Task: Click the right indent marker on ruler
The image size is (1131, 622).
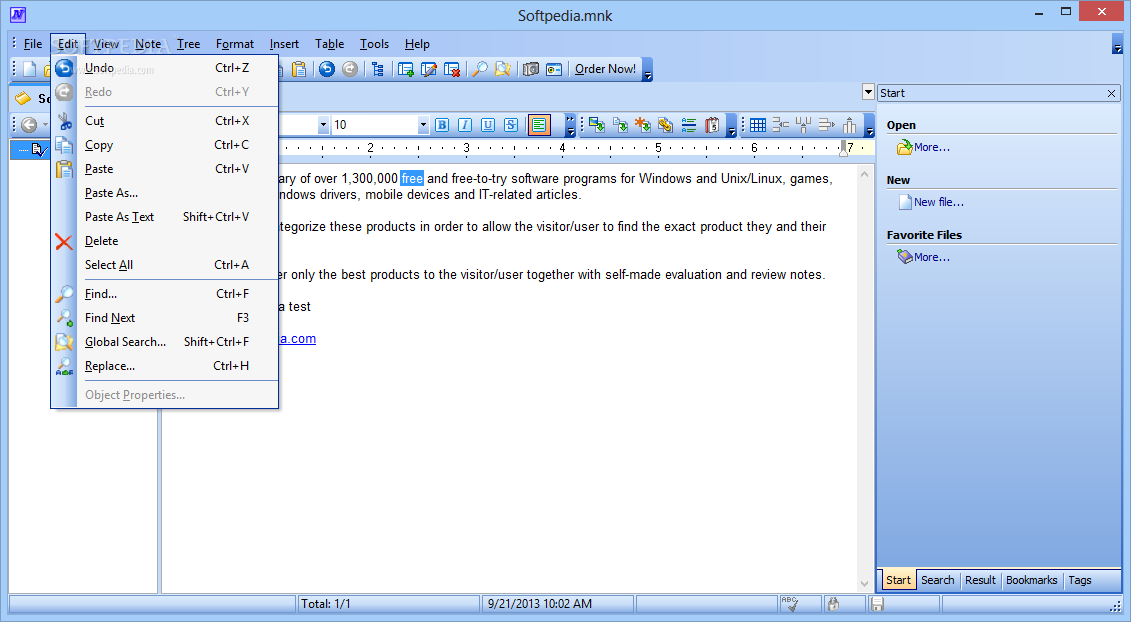Action: [x=843, y=149]
